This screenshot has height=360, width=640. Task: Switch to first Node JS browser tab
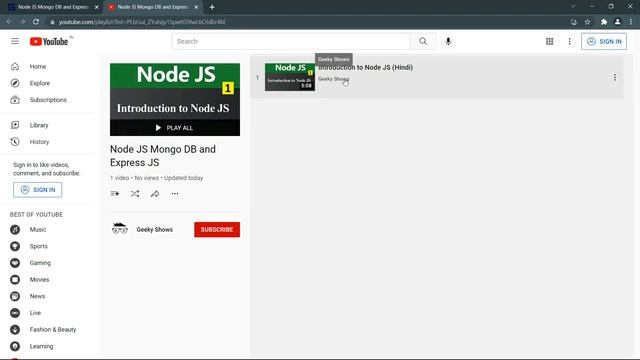click(53, 7)
